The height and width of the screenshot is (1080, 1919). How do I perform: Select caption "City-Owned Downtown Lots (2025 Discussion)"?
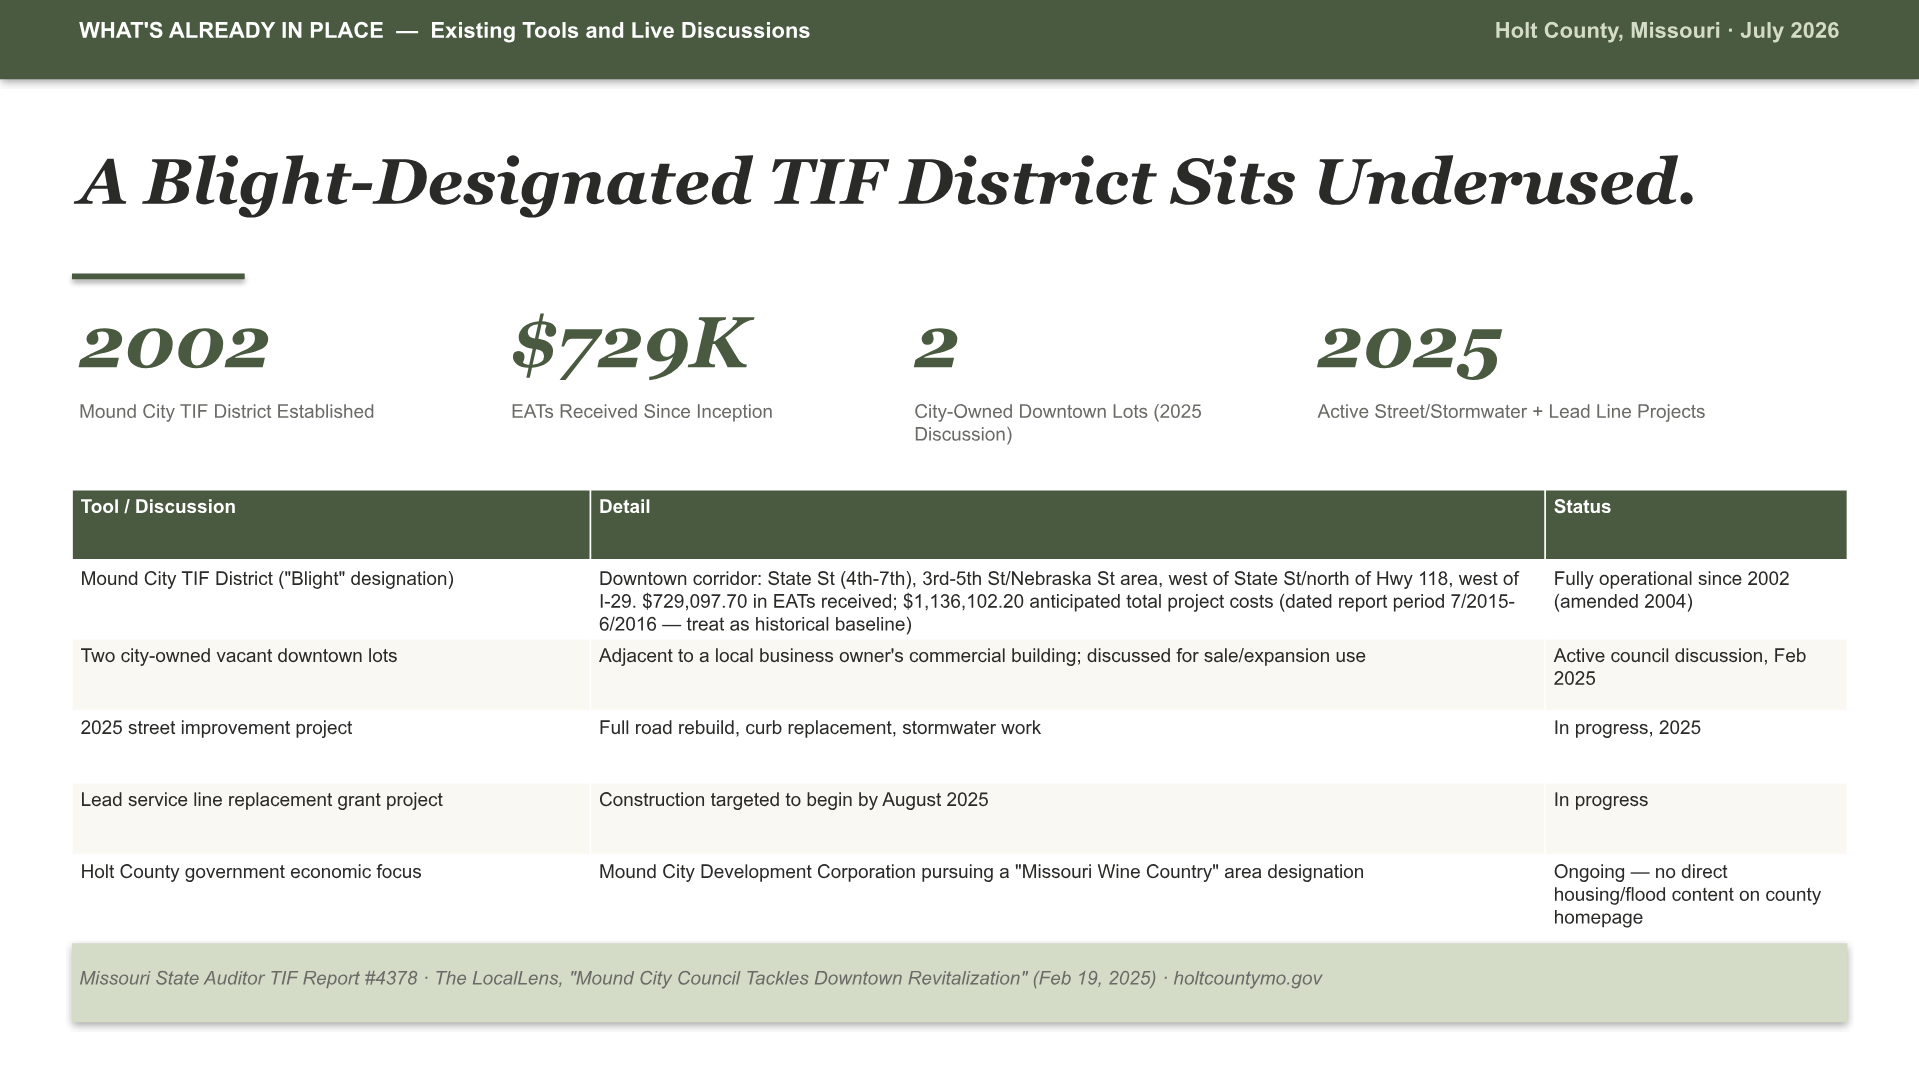(1058, 423)
